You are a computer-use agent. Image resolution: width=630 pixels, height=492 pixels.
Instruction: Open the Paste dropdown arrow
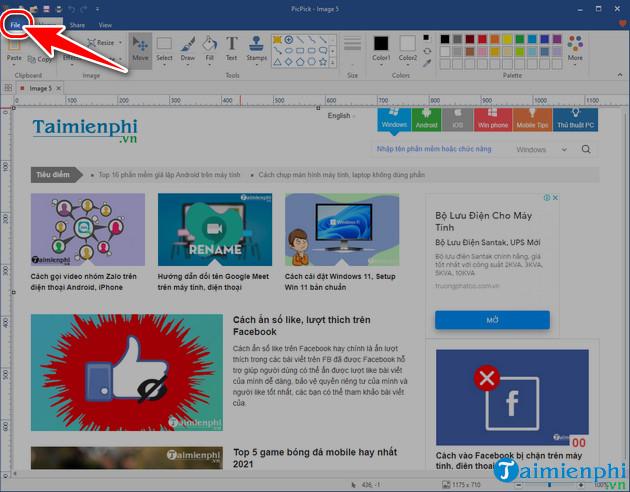click(x=14, y=65)
